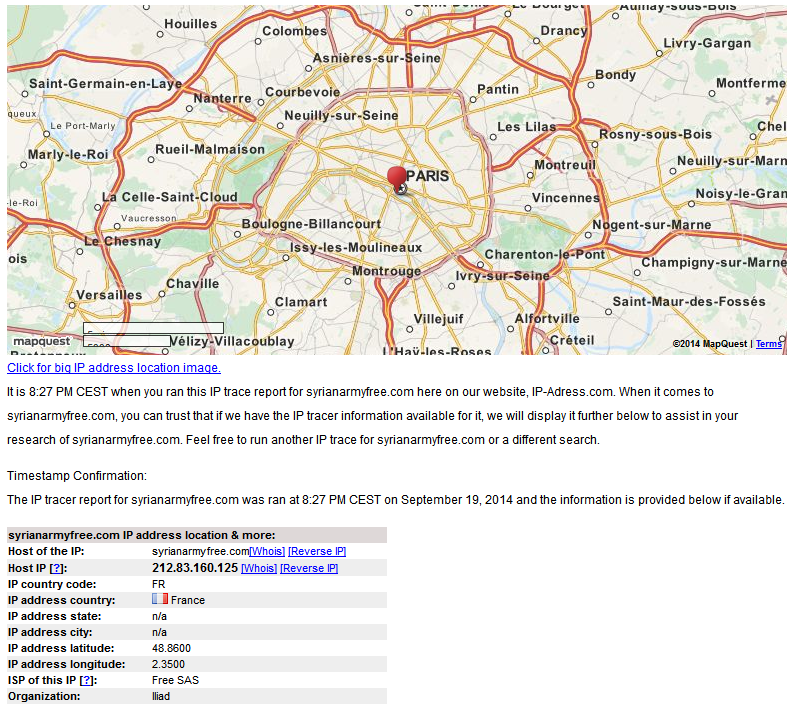800x706 pixels.
Task: Click the '©2014 MapQuest' copyright text
Action: (710, 344)
